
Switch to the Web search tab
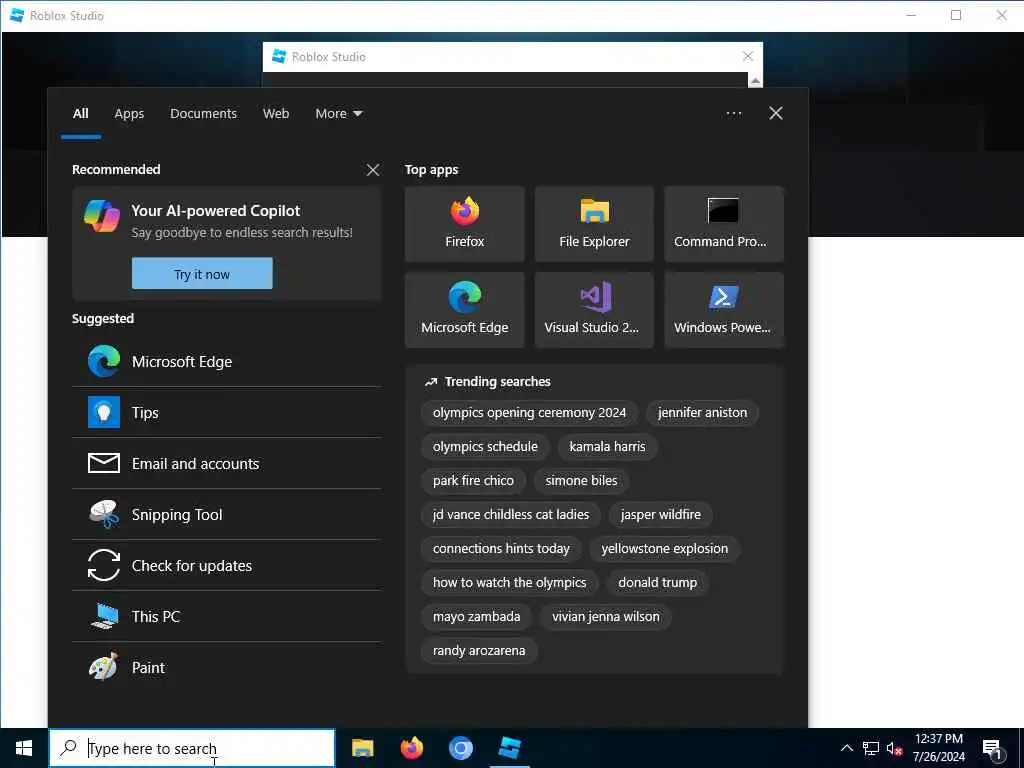click(276, 114)
